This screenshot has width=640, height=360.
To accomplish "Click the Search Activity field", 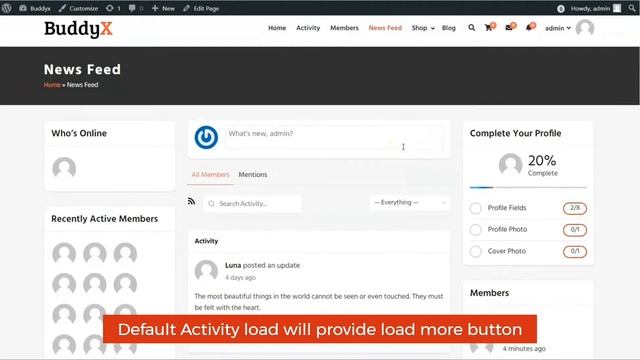I will point(253,203).
